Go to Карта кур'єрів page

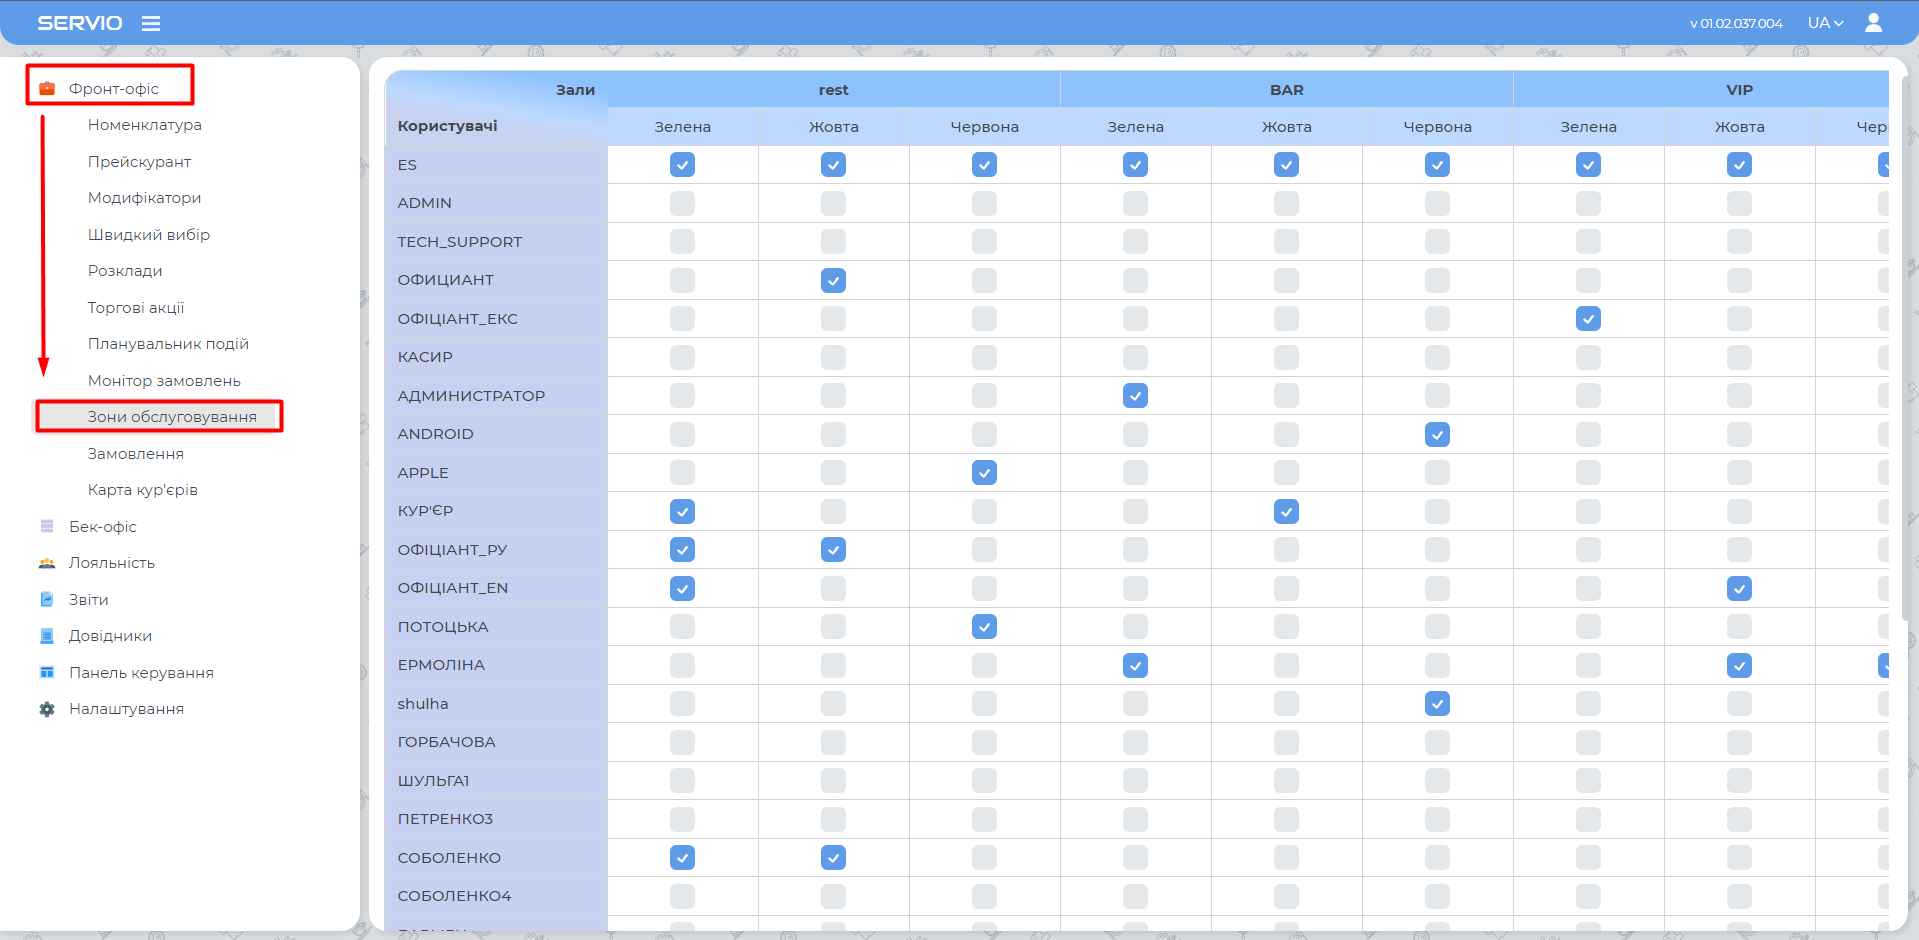[x=143, y=490]
